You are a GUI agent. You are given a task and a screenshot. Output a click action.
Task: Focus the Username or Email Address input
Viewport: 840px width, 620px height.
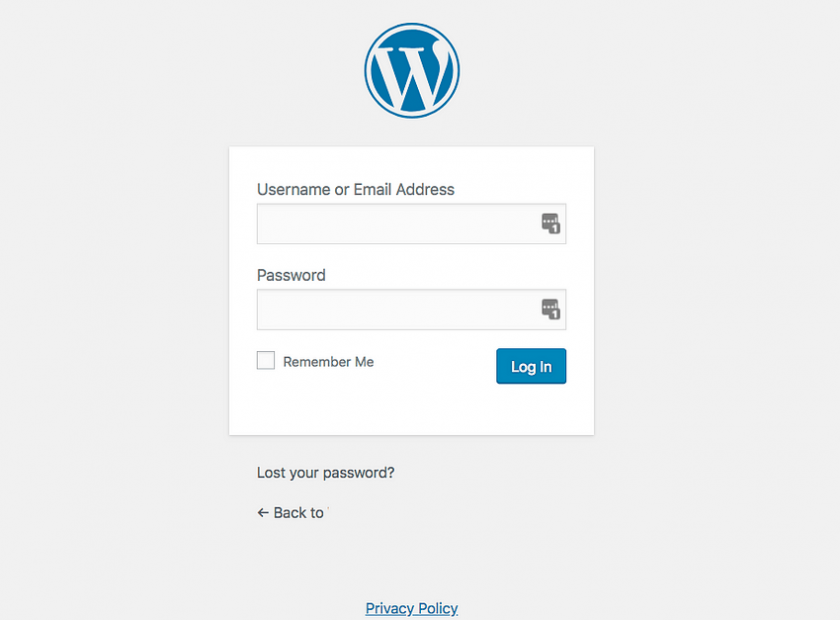click(x=397, y=224)
